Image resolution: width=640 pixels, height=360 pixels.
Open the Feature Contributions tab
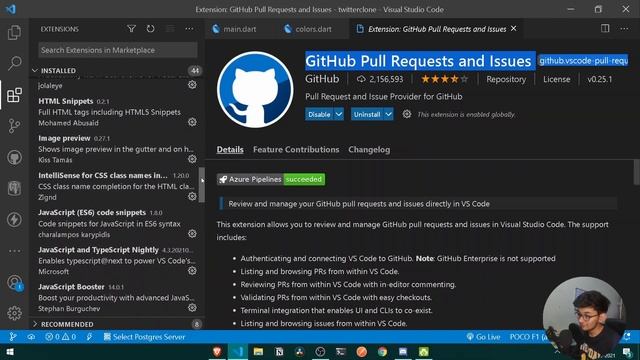pos(296,150)
